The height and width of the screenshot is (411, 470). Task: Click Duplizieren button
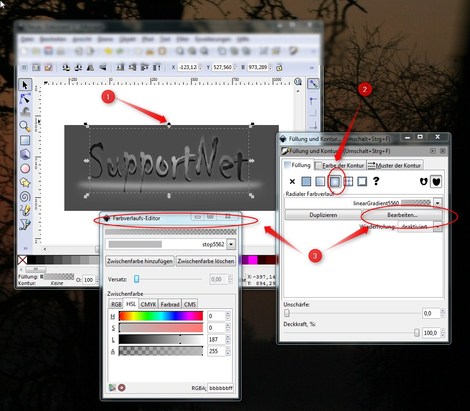point(323,215)
